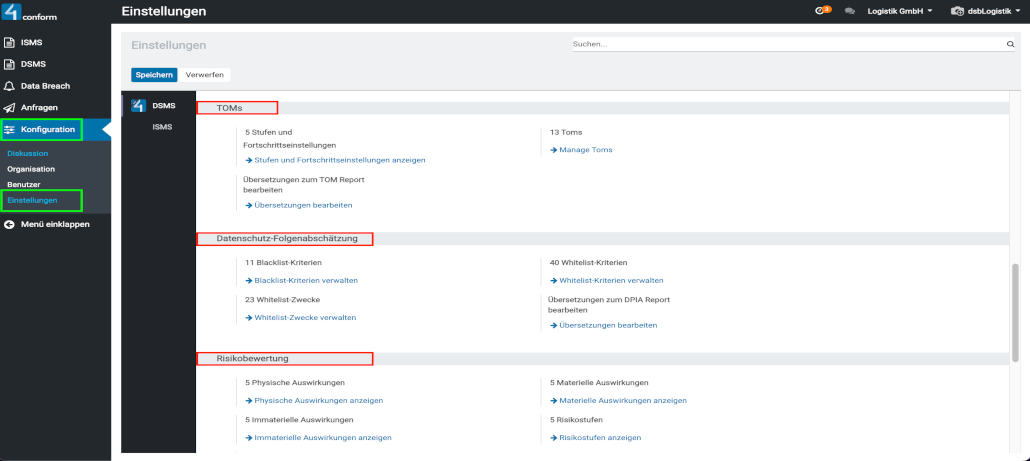The image size is (1030, 461).
Task: Open the Logistik GmbH organization dropdown
Action: (x=900, y=11)
